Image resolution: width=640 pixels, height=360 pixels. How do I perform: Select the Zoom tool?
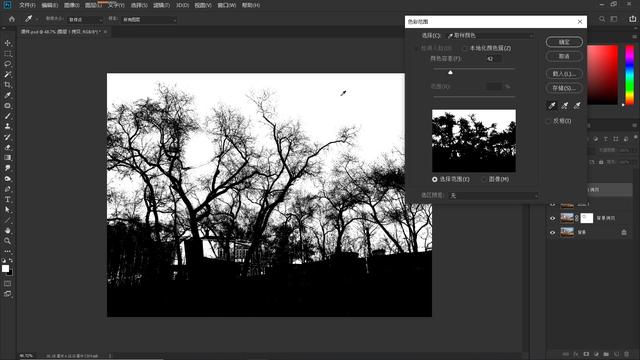7,241
